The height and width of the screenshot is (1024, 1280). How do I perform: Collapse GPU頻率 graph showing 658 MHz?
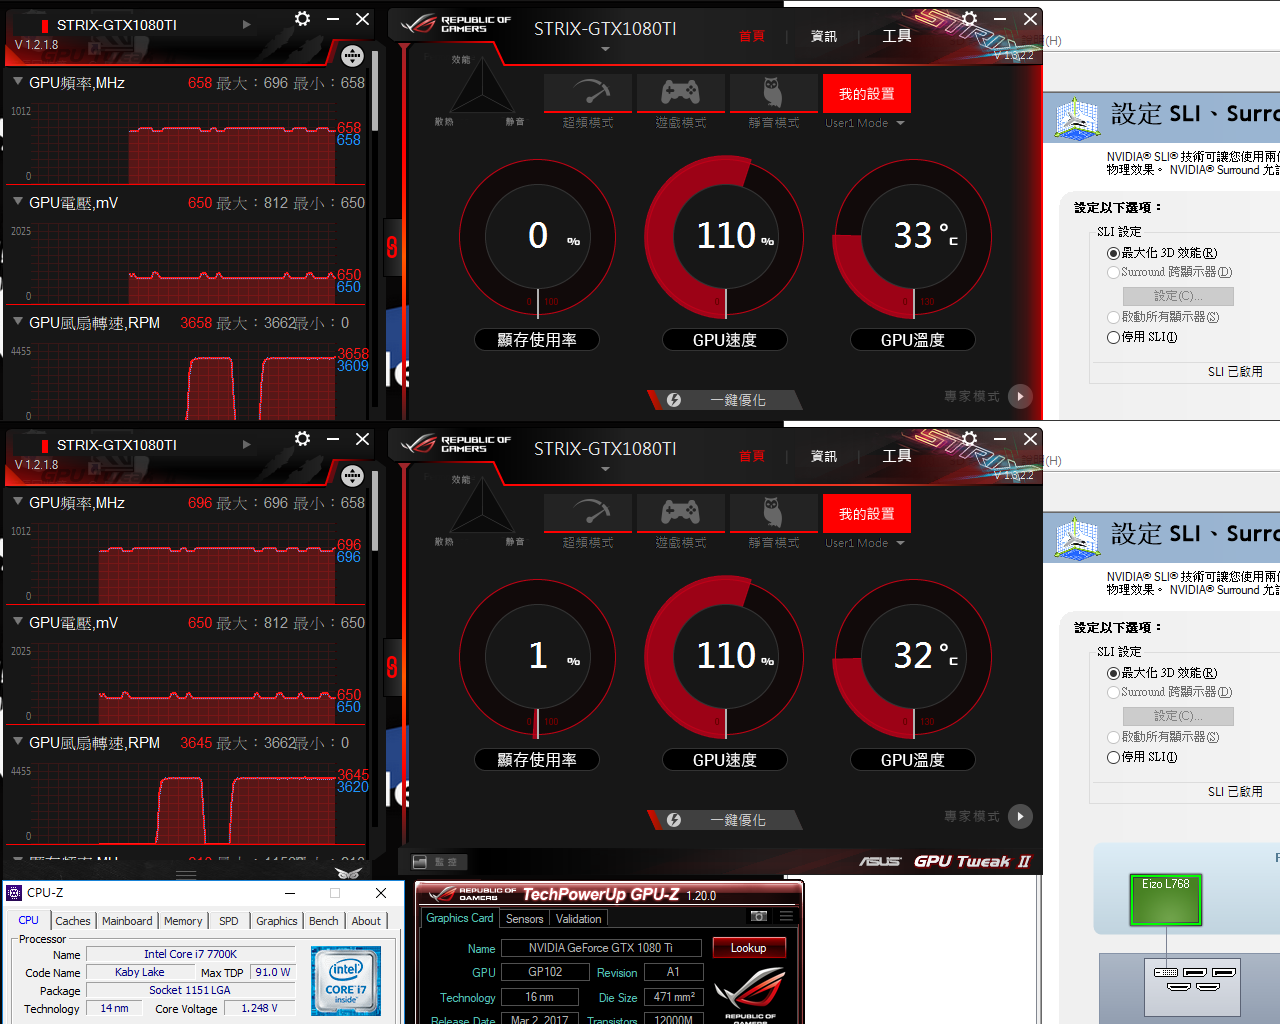click(18, 82)
